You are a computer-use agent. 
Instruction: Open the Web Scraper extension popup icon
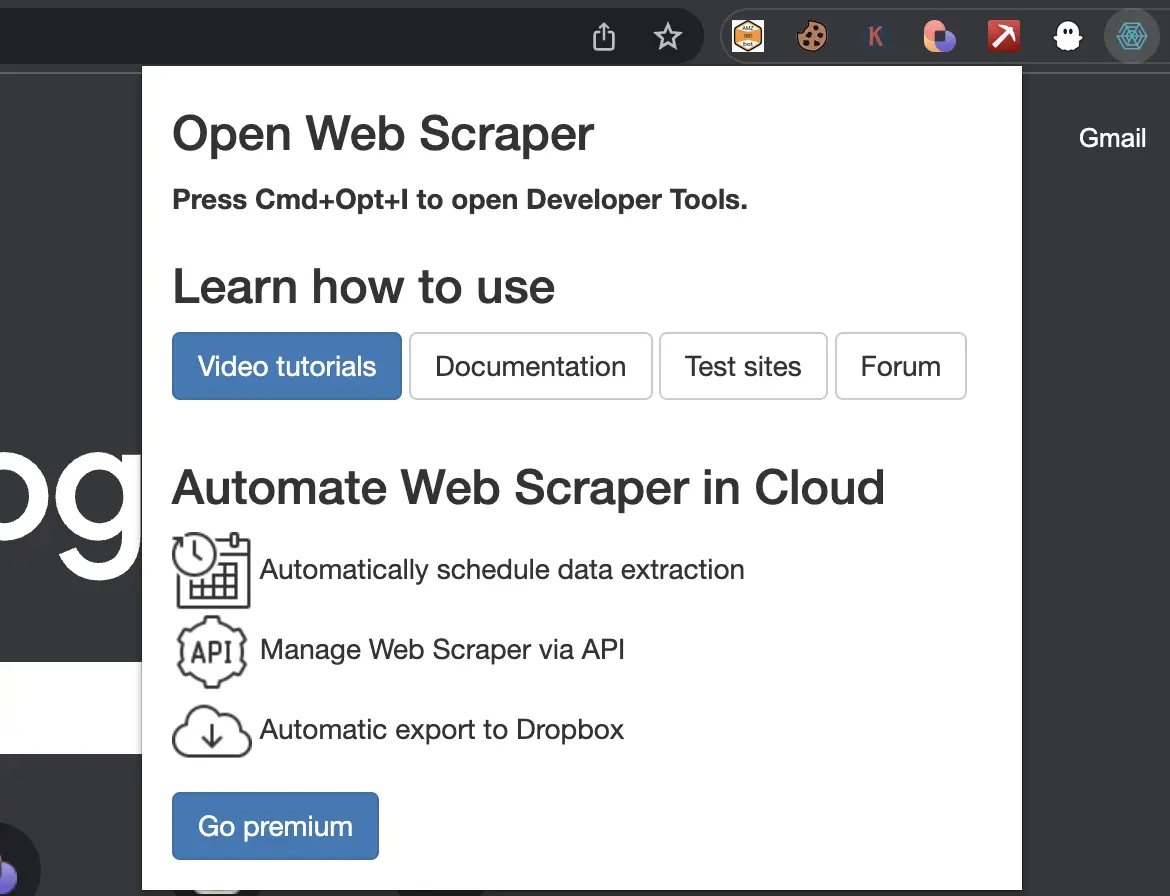click(x=1131, y=36)
